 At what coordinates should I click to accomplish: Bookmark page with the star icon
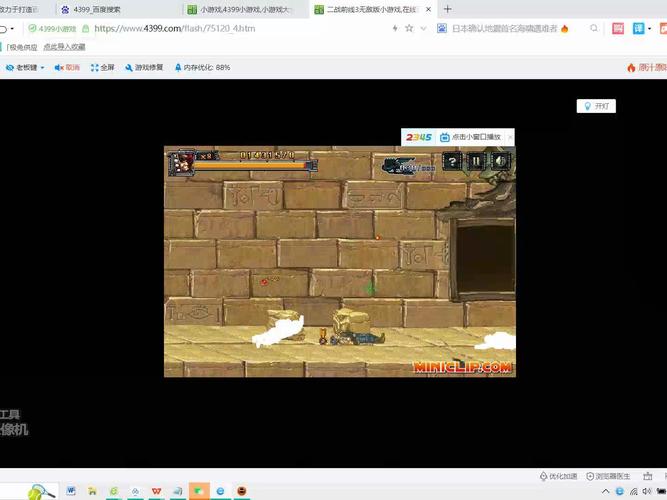click(409, 29)
